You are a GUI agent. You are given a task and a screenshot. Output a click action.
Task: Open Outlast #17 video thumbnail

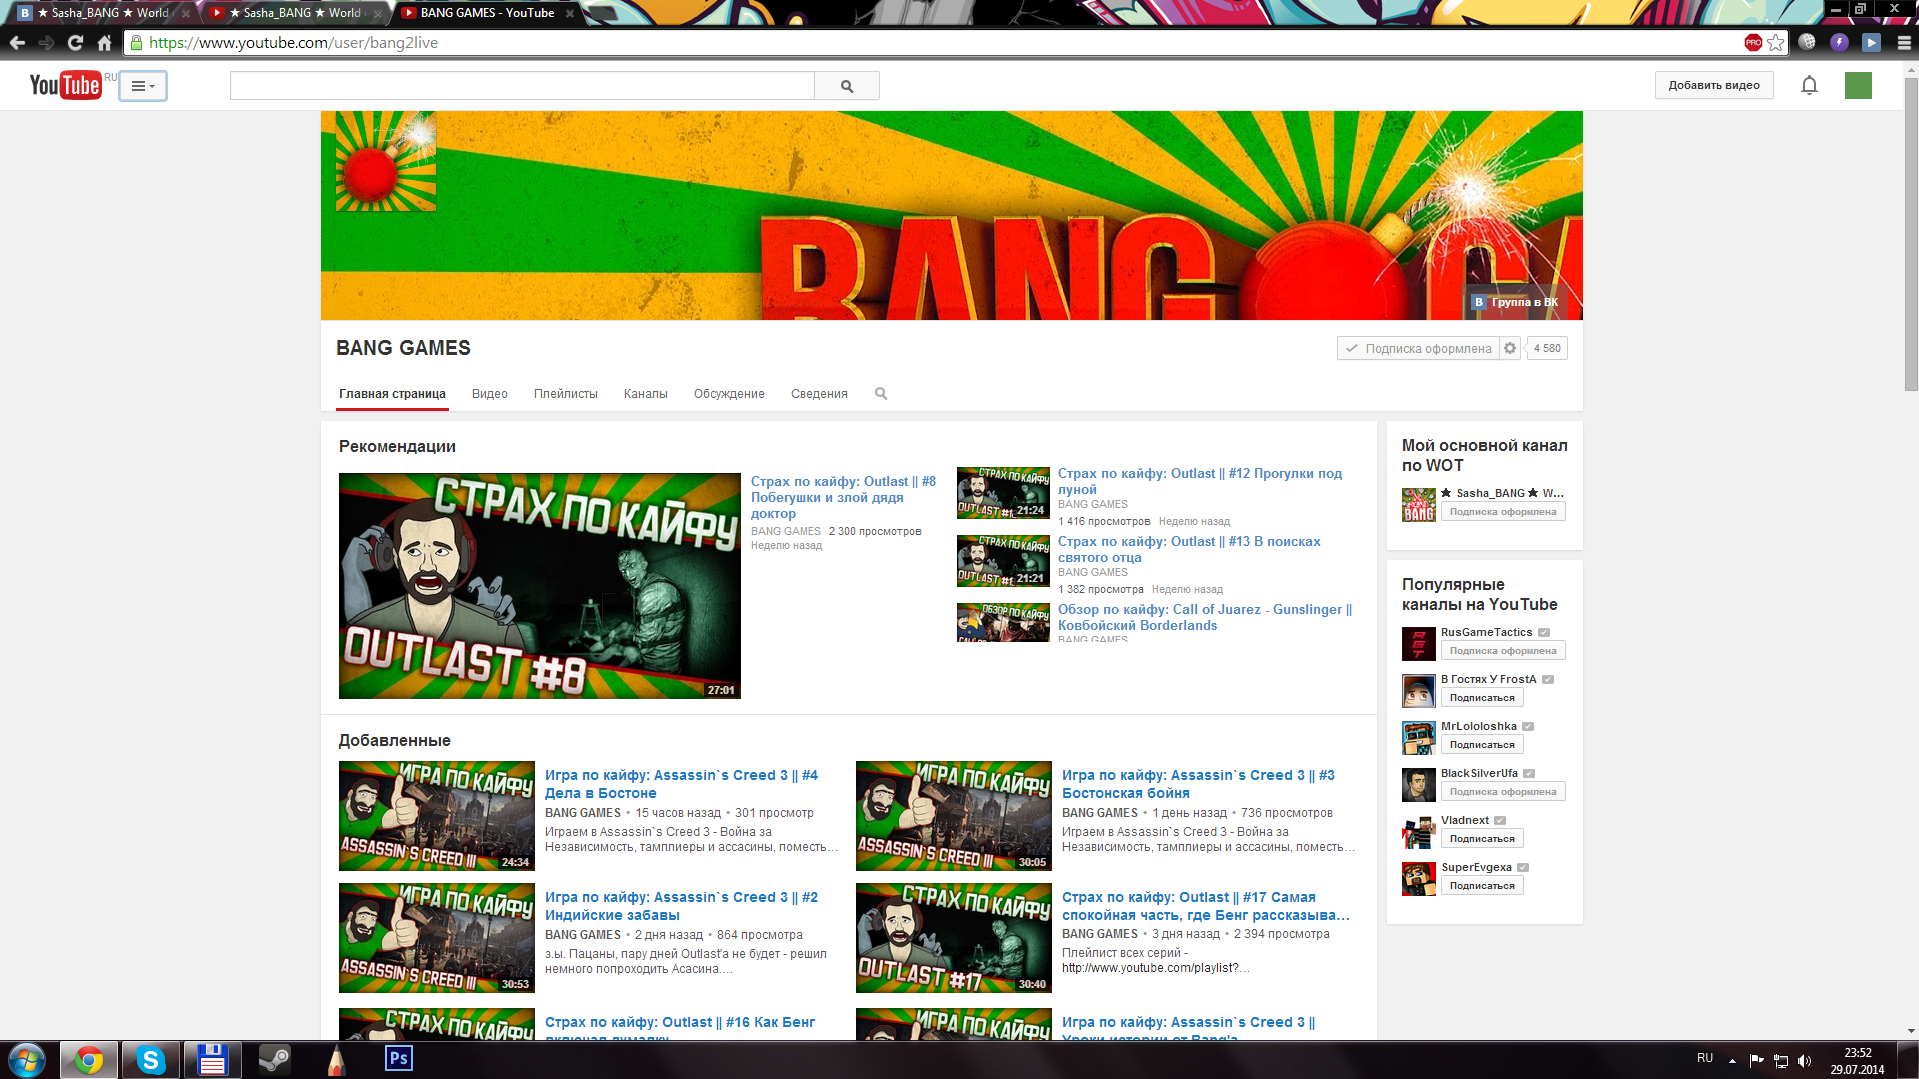(954, 938)
